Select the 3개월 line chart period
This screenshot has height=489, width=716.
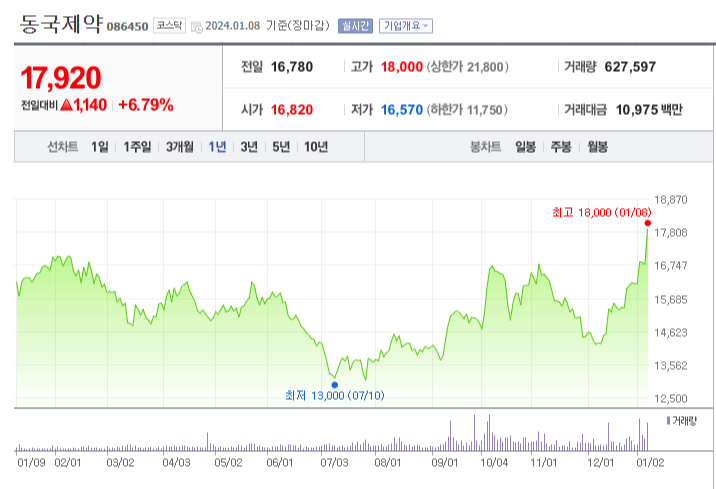[x=179, y=147]
